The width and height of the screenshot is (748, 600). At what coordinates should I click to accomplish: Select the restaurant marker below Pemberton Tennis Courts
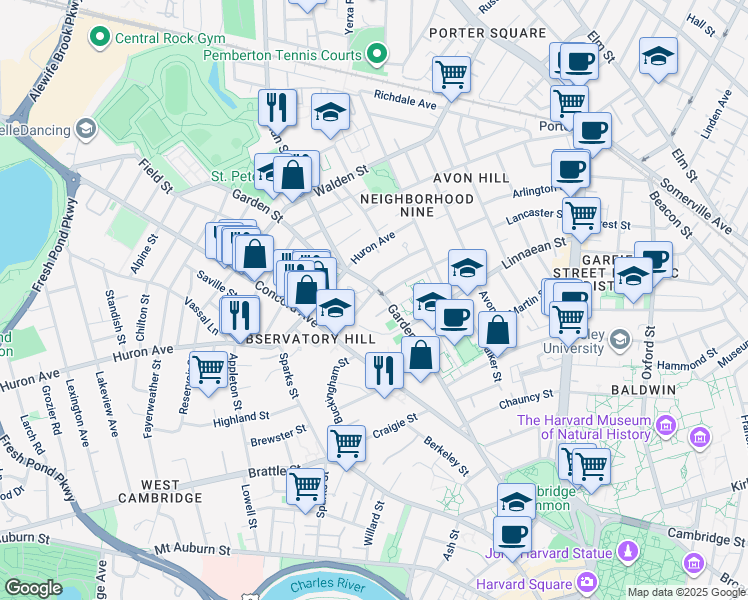click(277, 108)
